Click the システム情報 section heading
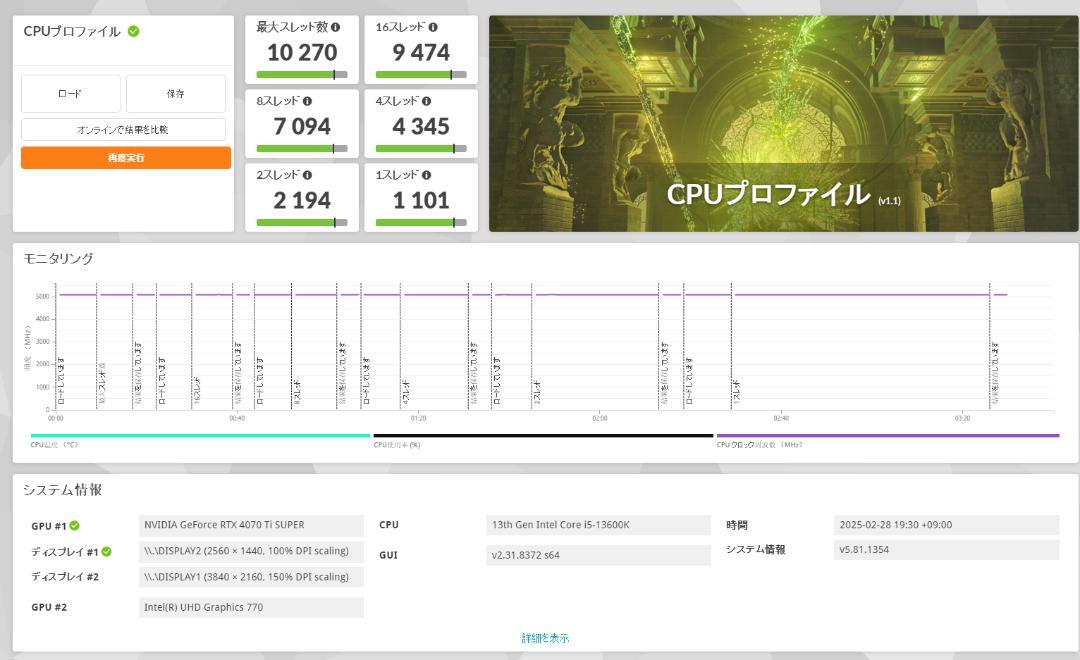The image size is (1080, 660). 63,490
